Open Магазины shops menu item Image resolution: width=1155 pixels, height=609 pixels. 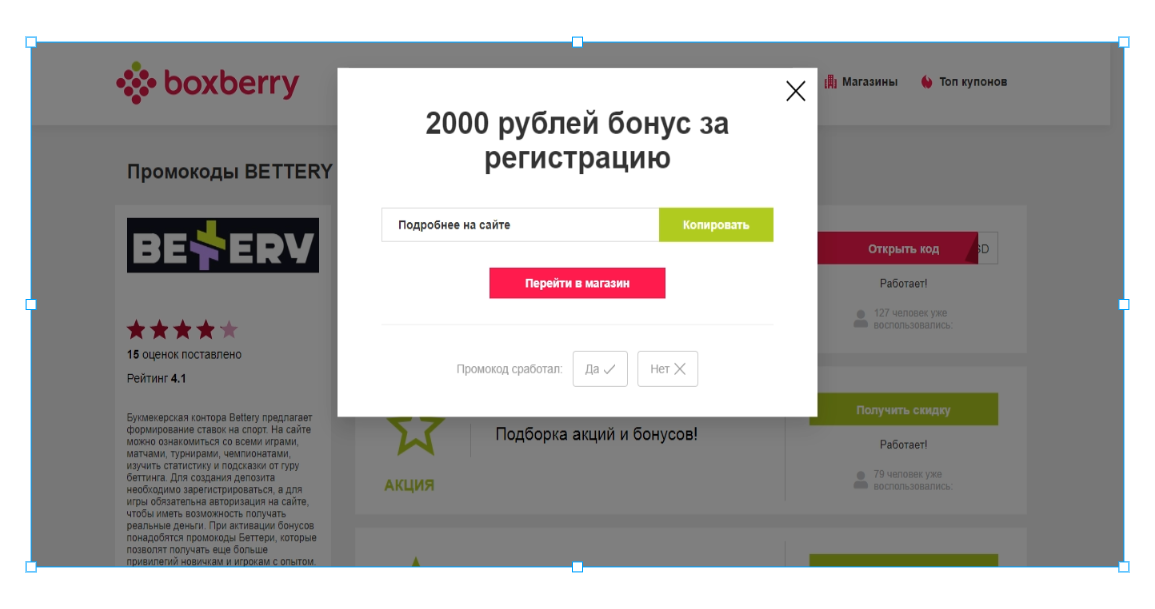(861, 82)
